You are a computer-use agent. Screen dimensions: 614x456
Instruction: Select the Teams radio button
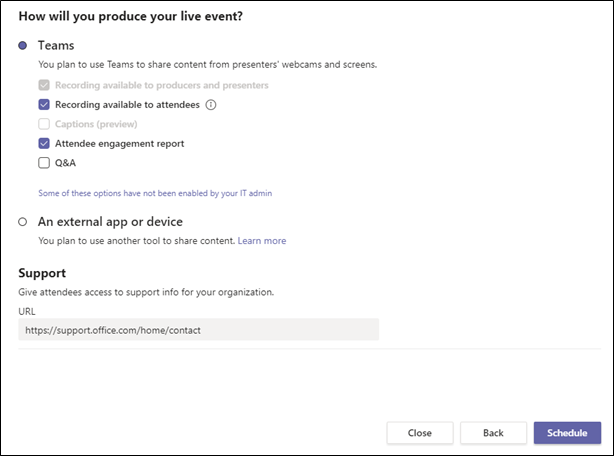point(23,45)
